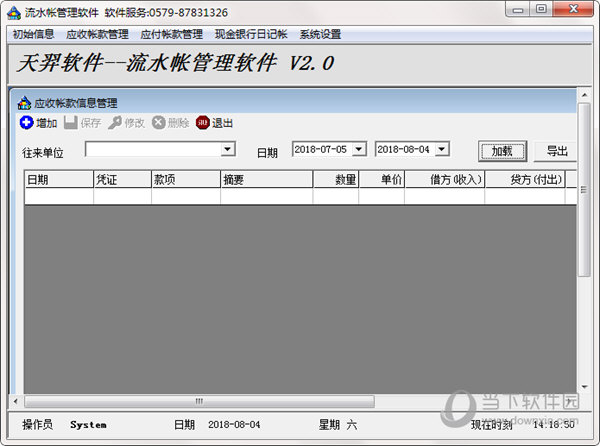This screenshot has height=446, width=600.
Task: Open the end date 2018-08-04 picker arrow
Action: 442,149
